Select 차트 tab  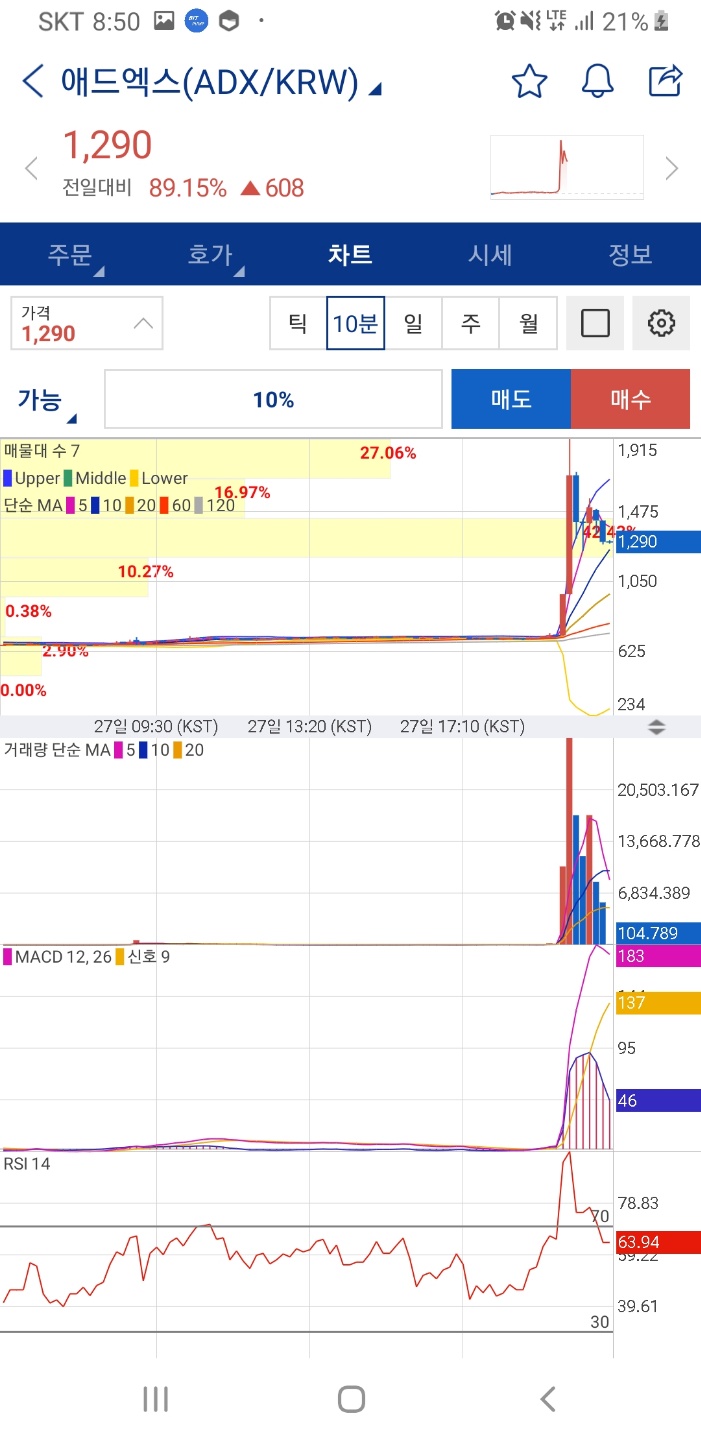(350, 254)
